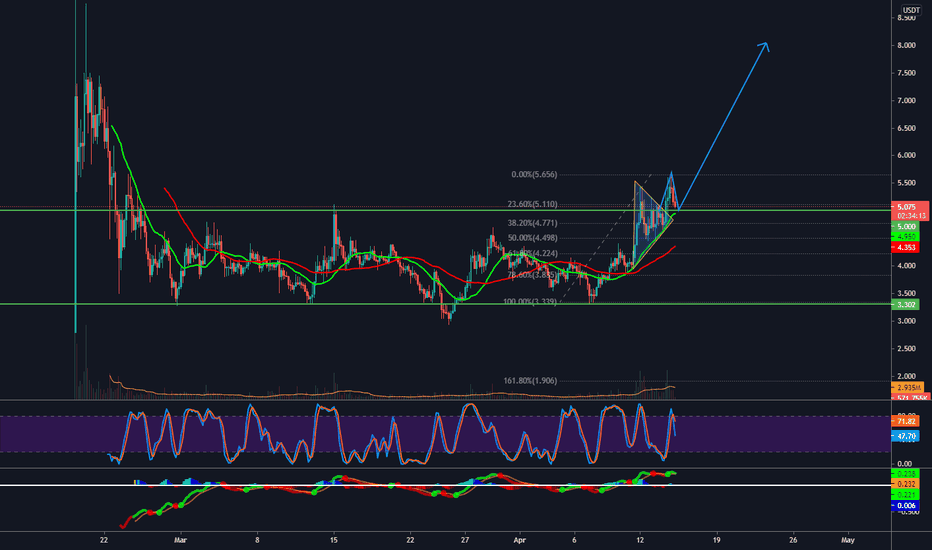This screenshot has width=932, height=550.
Task: Click the 26 date label on time axis
Action: tap(793, 540)
